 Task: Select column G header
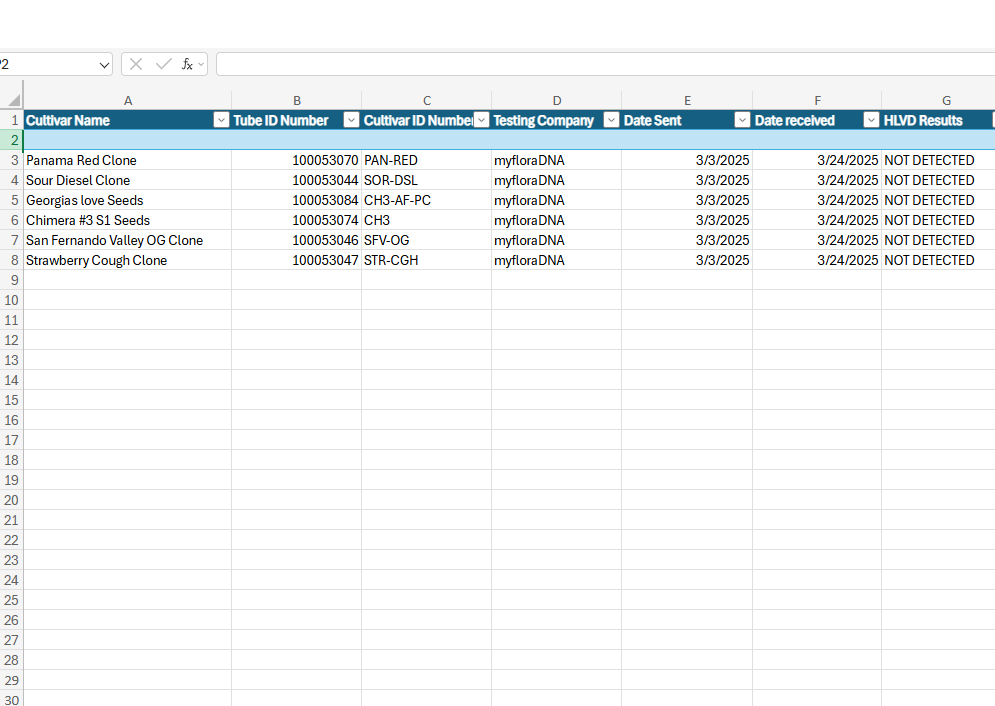946,100
